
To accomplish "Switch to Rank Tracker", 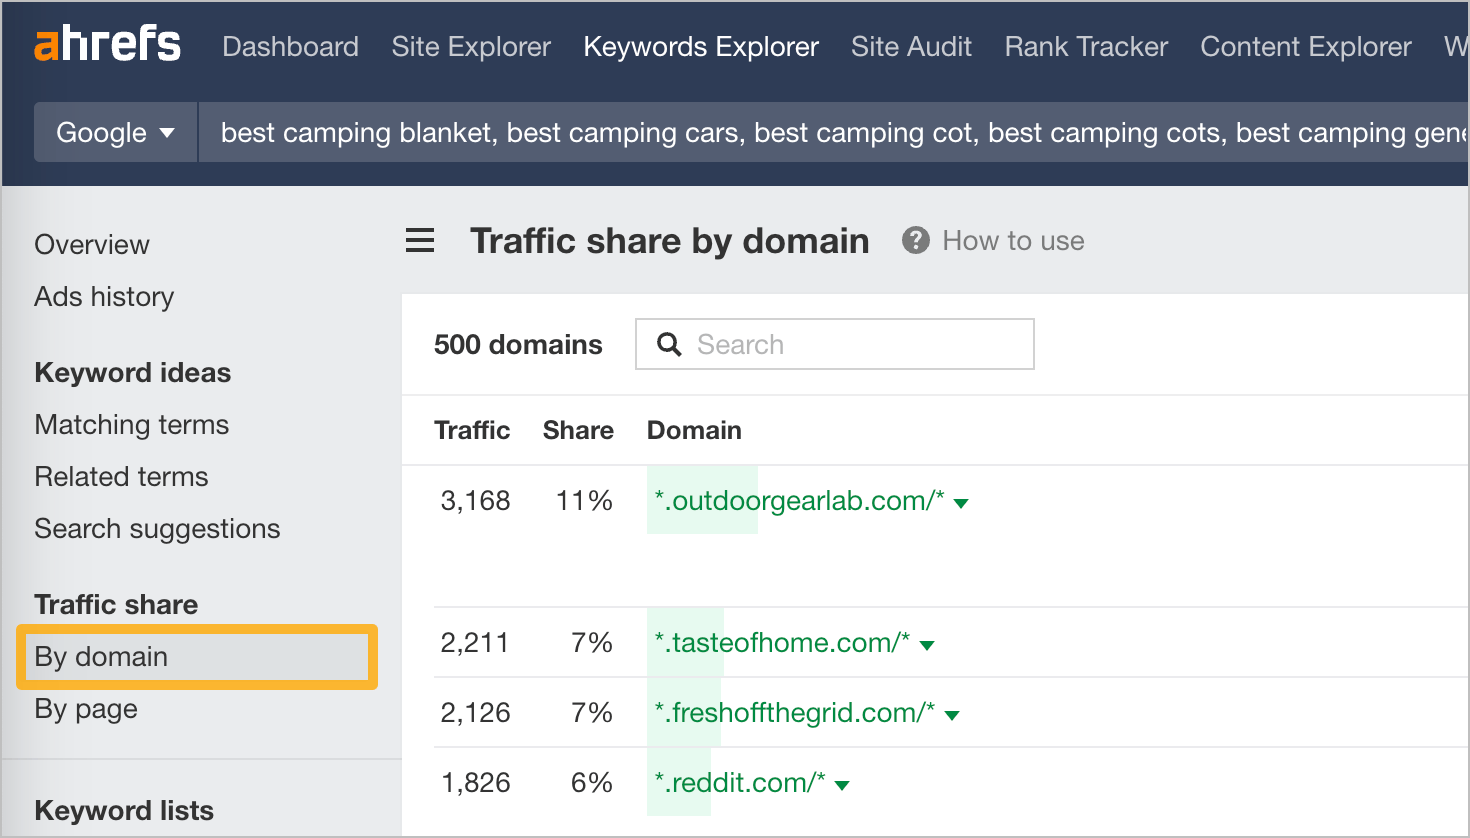I will click(1086, 46).
